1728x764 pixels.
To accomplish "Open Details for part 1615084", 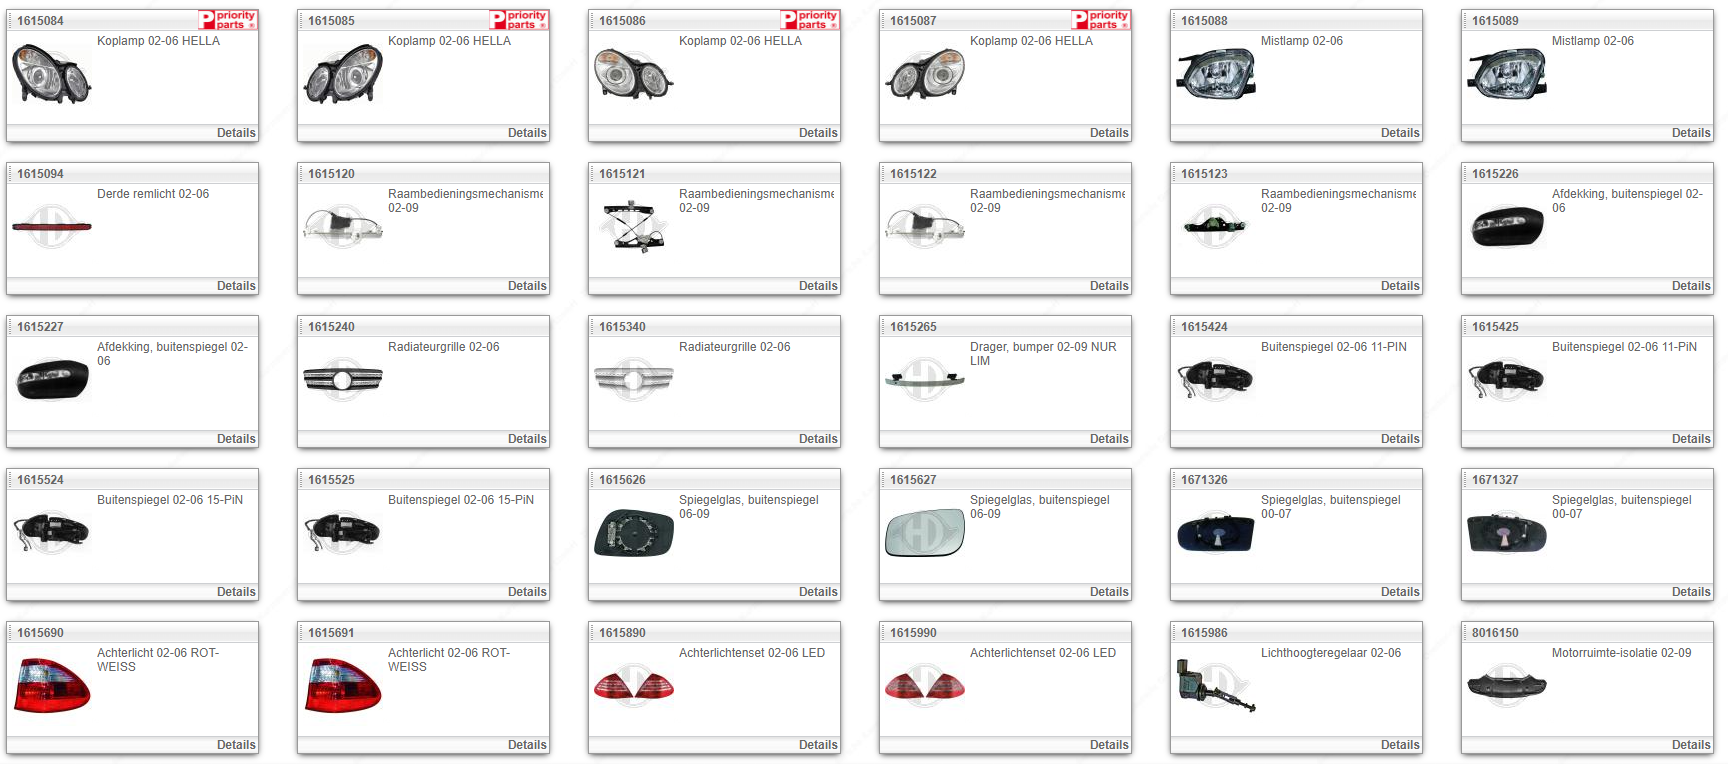I will click(x=236, y=133).
